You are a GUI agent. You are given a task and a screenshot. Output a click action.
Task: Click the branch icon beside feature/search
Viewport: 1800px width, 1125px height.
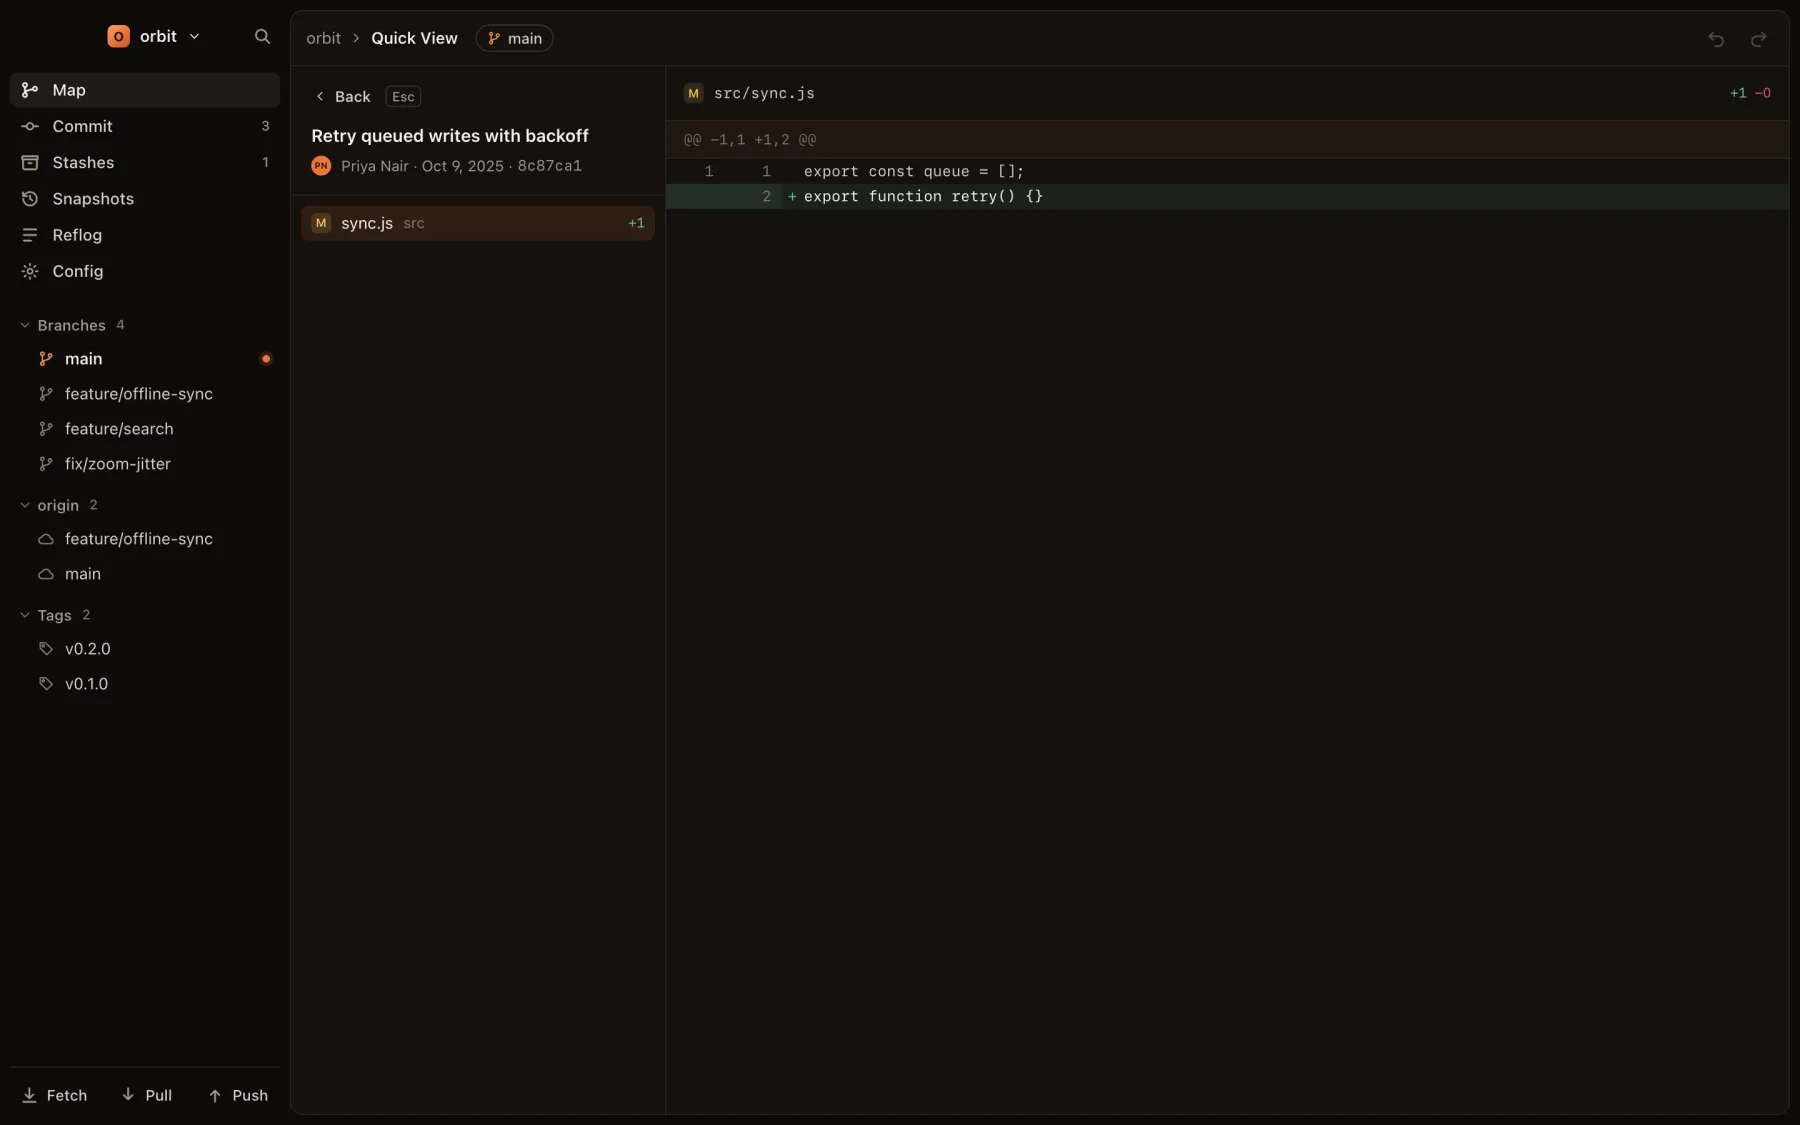point(46,429)
